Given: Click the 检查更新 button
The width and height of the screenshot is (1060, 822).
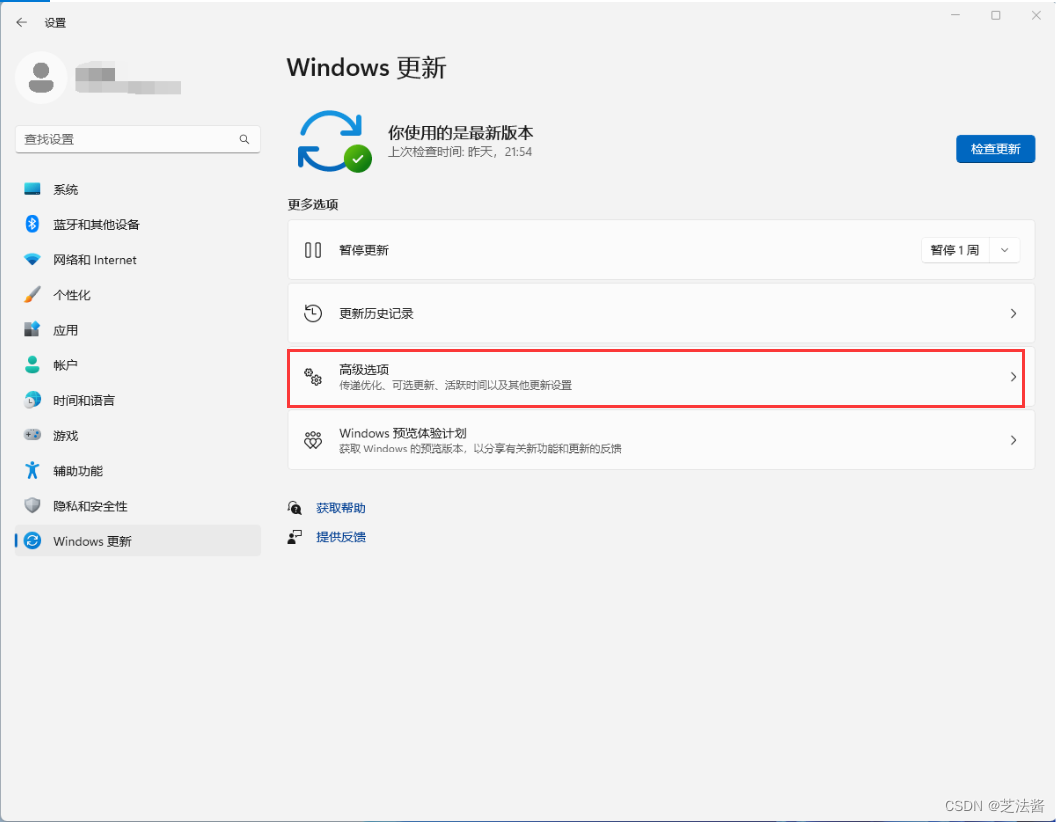Looking at the screenshot, I should pos(995,149).
